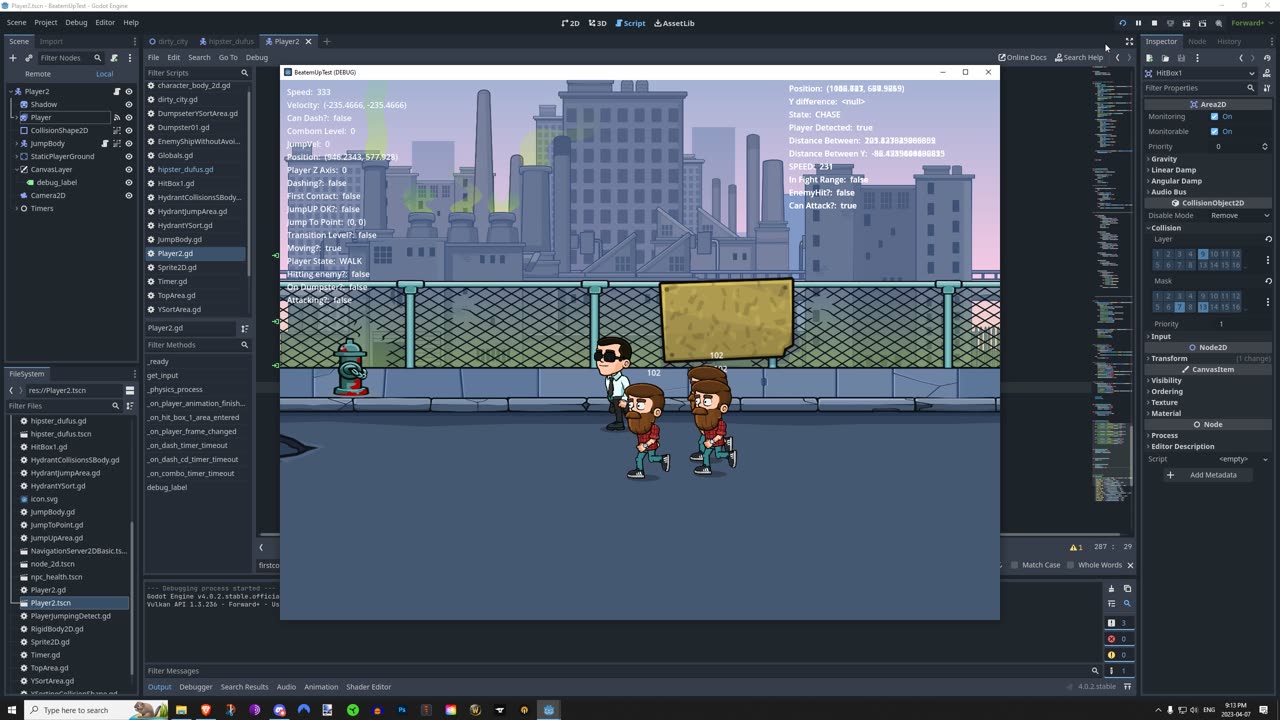Switch to the 3D workspace

coord(597,23)
